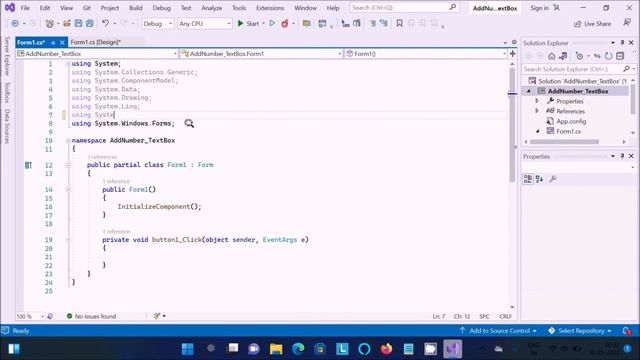Viewport: 640px width, 360px height.
Task: Open the File menu
Action: (25, 8)
